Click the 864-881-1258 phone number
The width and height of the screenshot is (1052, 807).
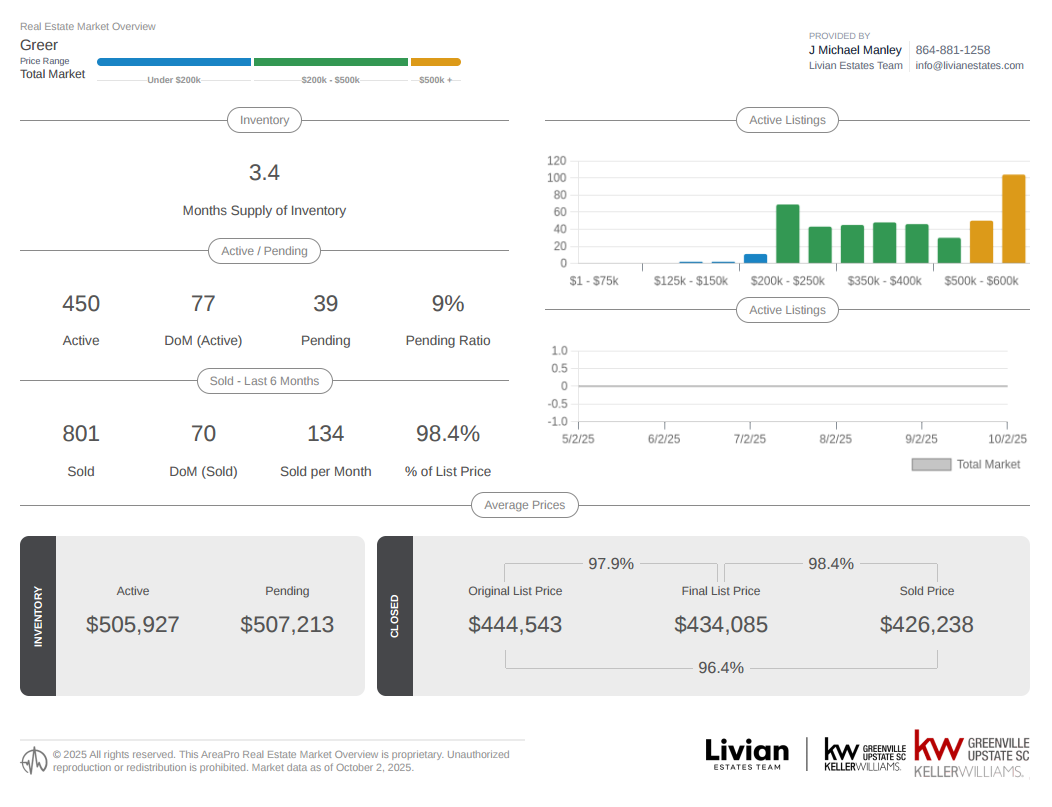[952, 50]
